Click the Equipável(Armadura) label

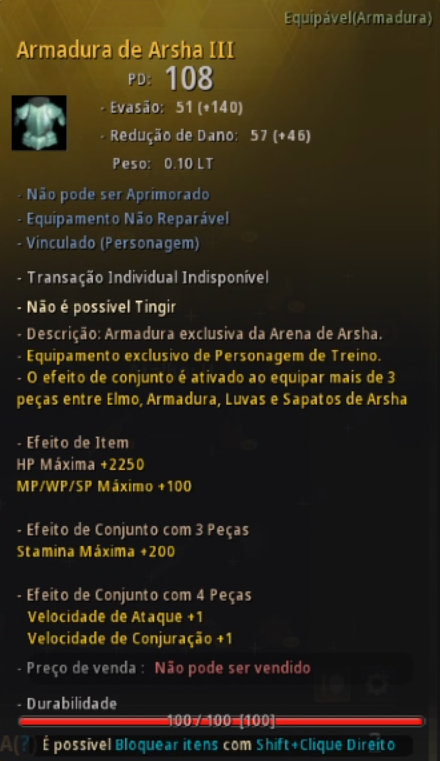pyautogui.click(x=358, y=18)
